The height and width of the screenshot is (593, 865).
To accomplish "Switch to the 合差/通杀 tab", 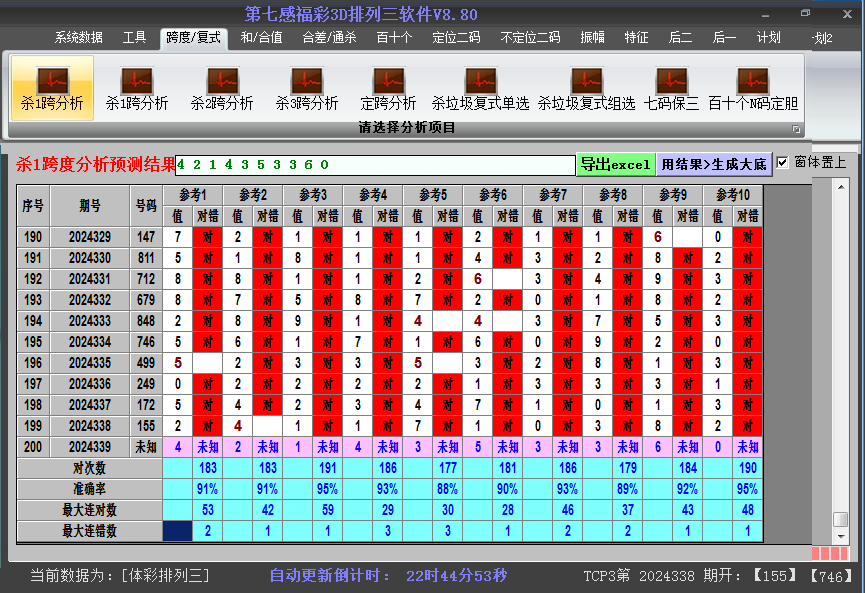I will 329,38.
